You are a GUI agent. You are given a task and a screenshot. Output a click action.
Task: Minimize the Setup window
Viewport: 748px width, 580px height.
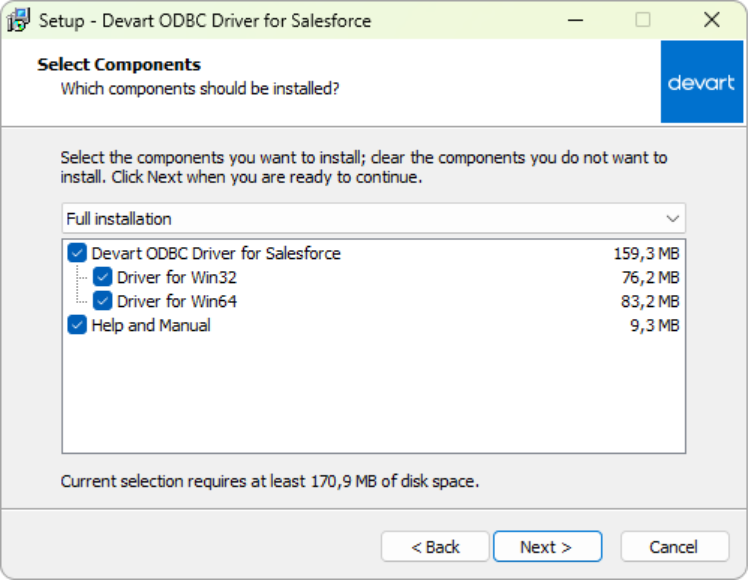tap(574, 20)
